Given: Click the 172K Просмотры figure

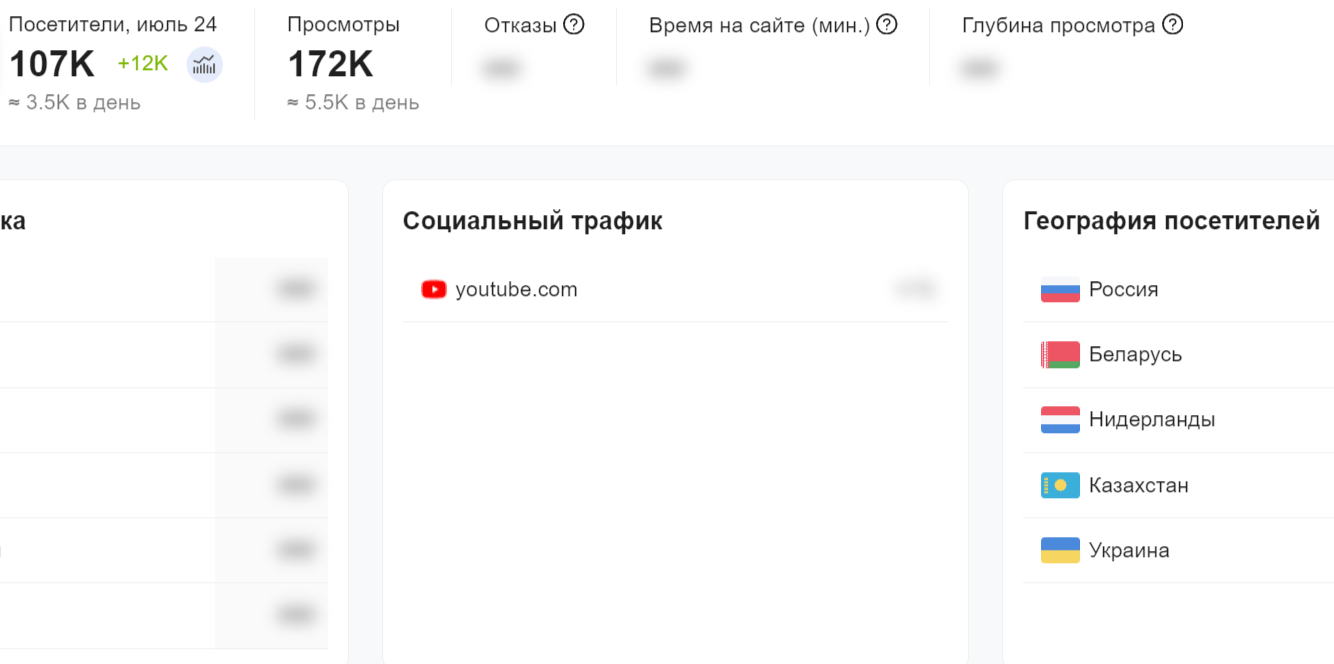Looking at the screenshot, I should tap(330, 65).
